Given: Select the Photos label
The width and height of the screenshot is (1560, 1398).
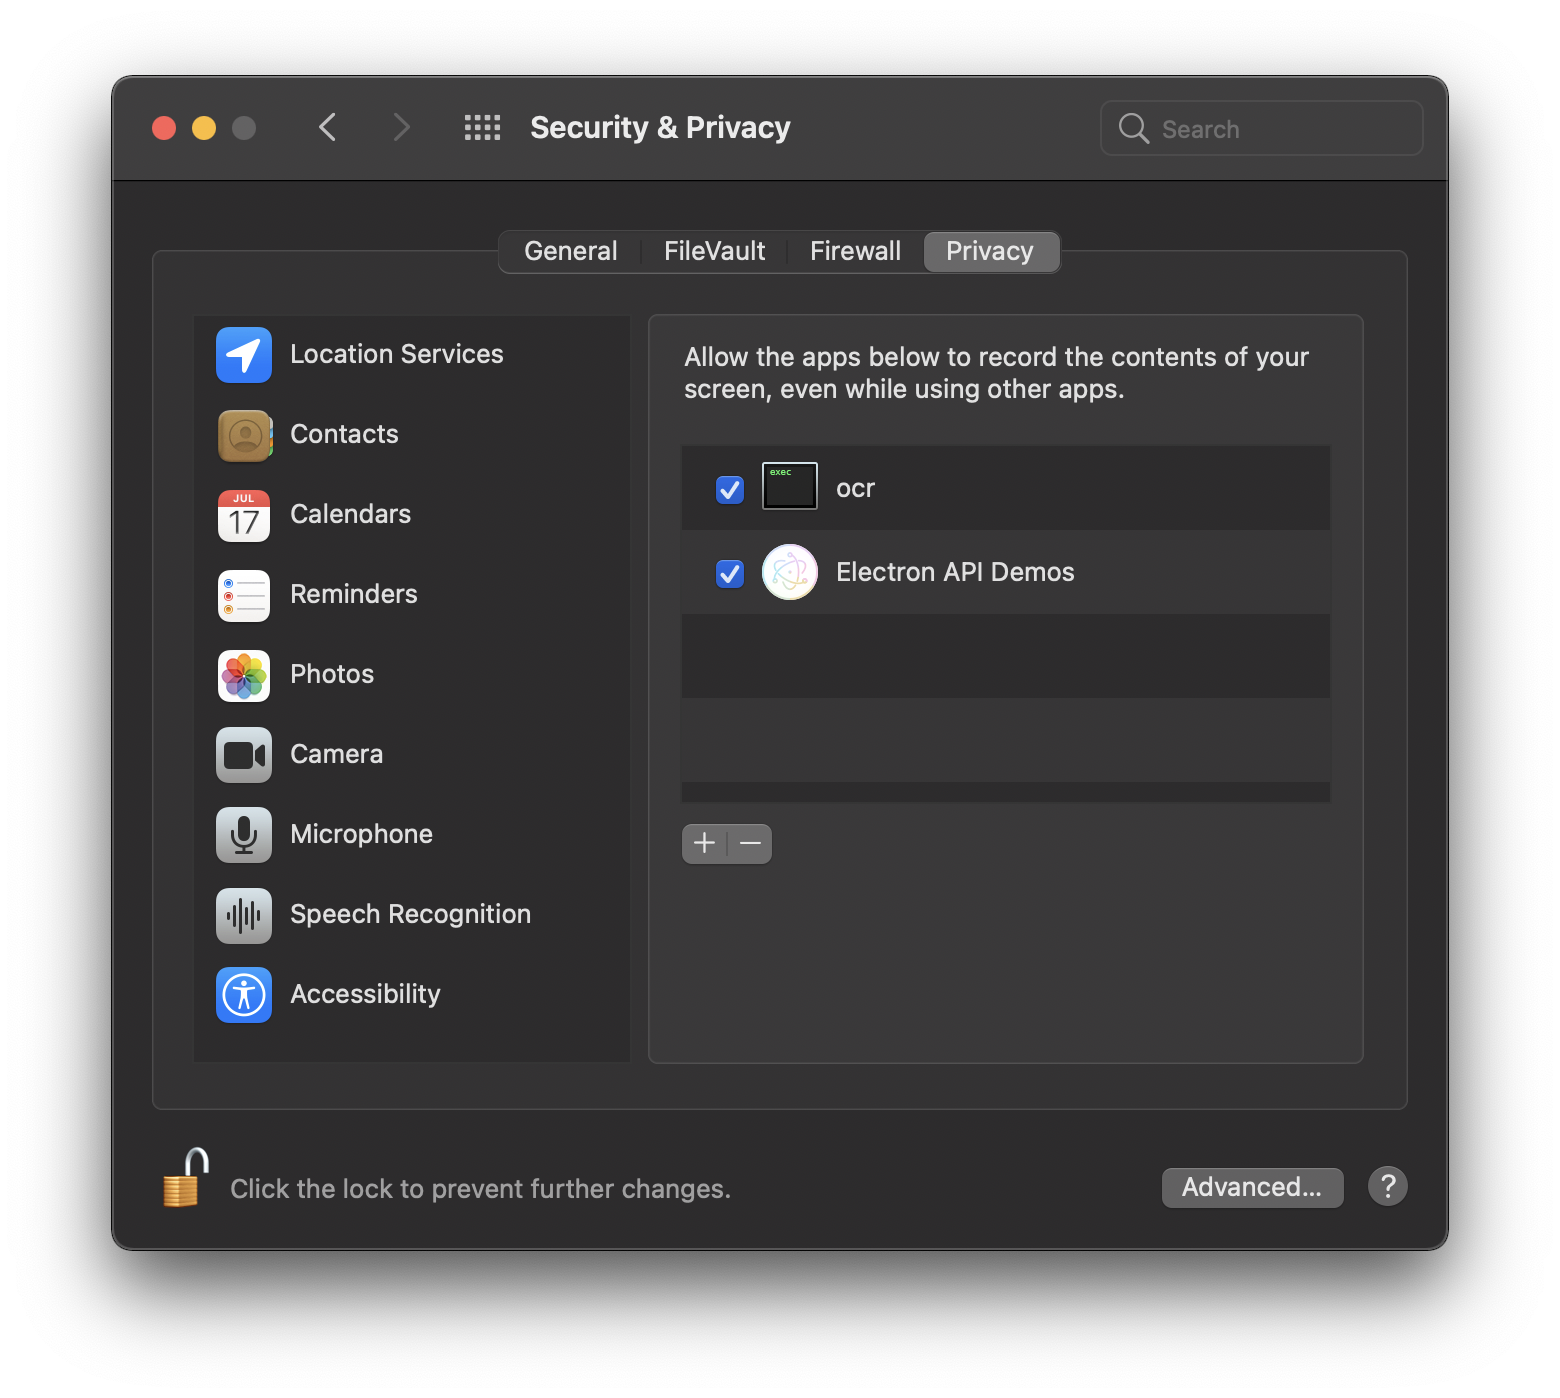Looking at the screenshot, I should (332, 674).
